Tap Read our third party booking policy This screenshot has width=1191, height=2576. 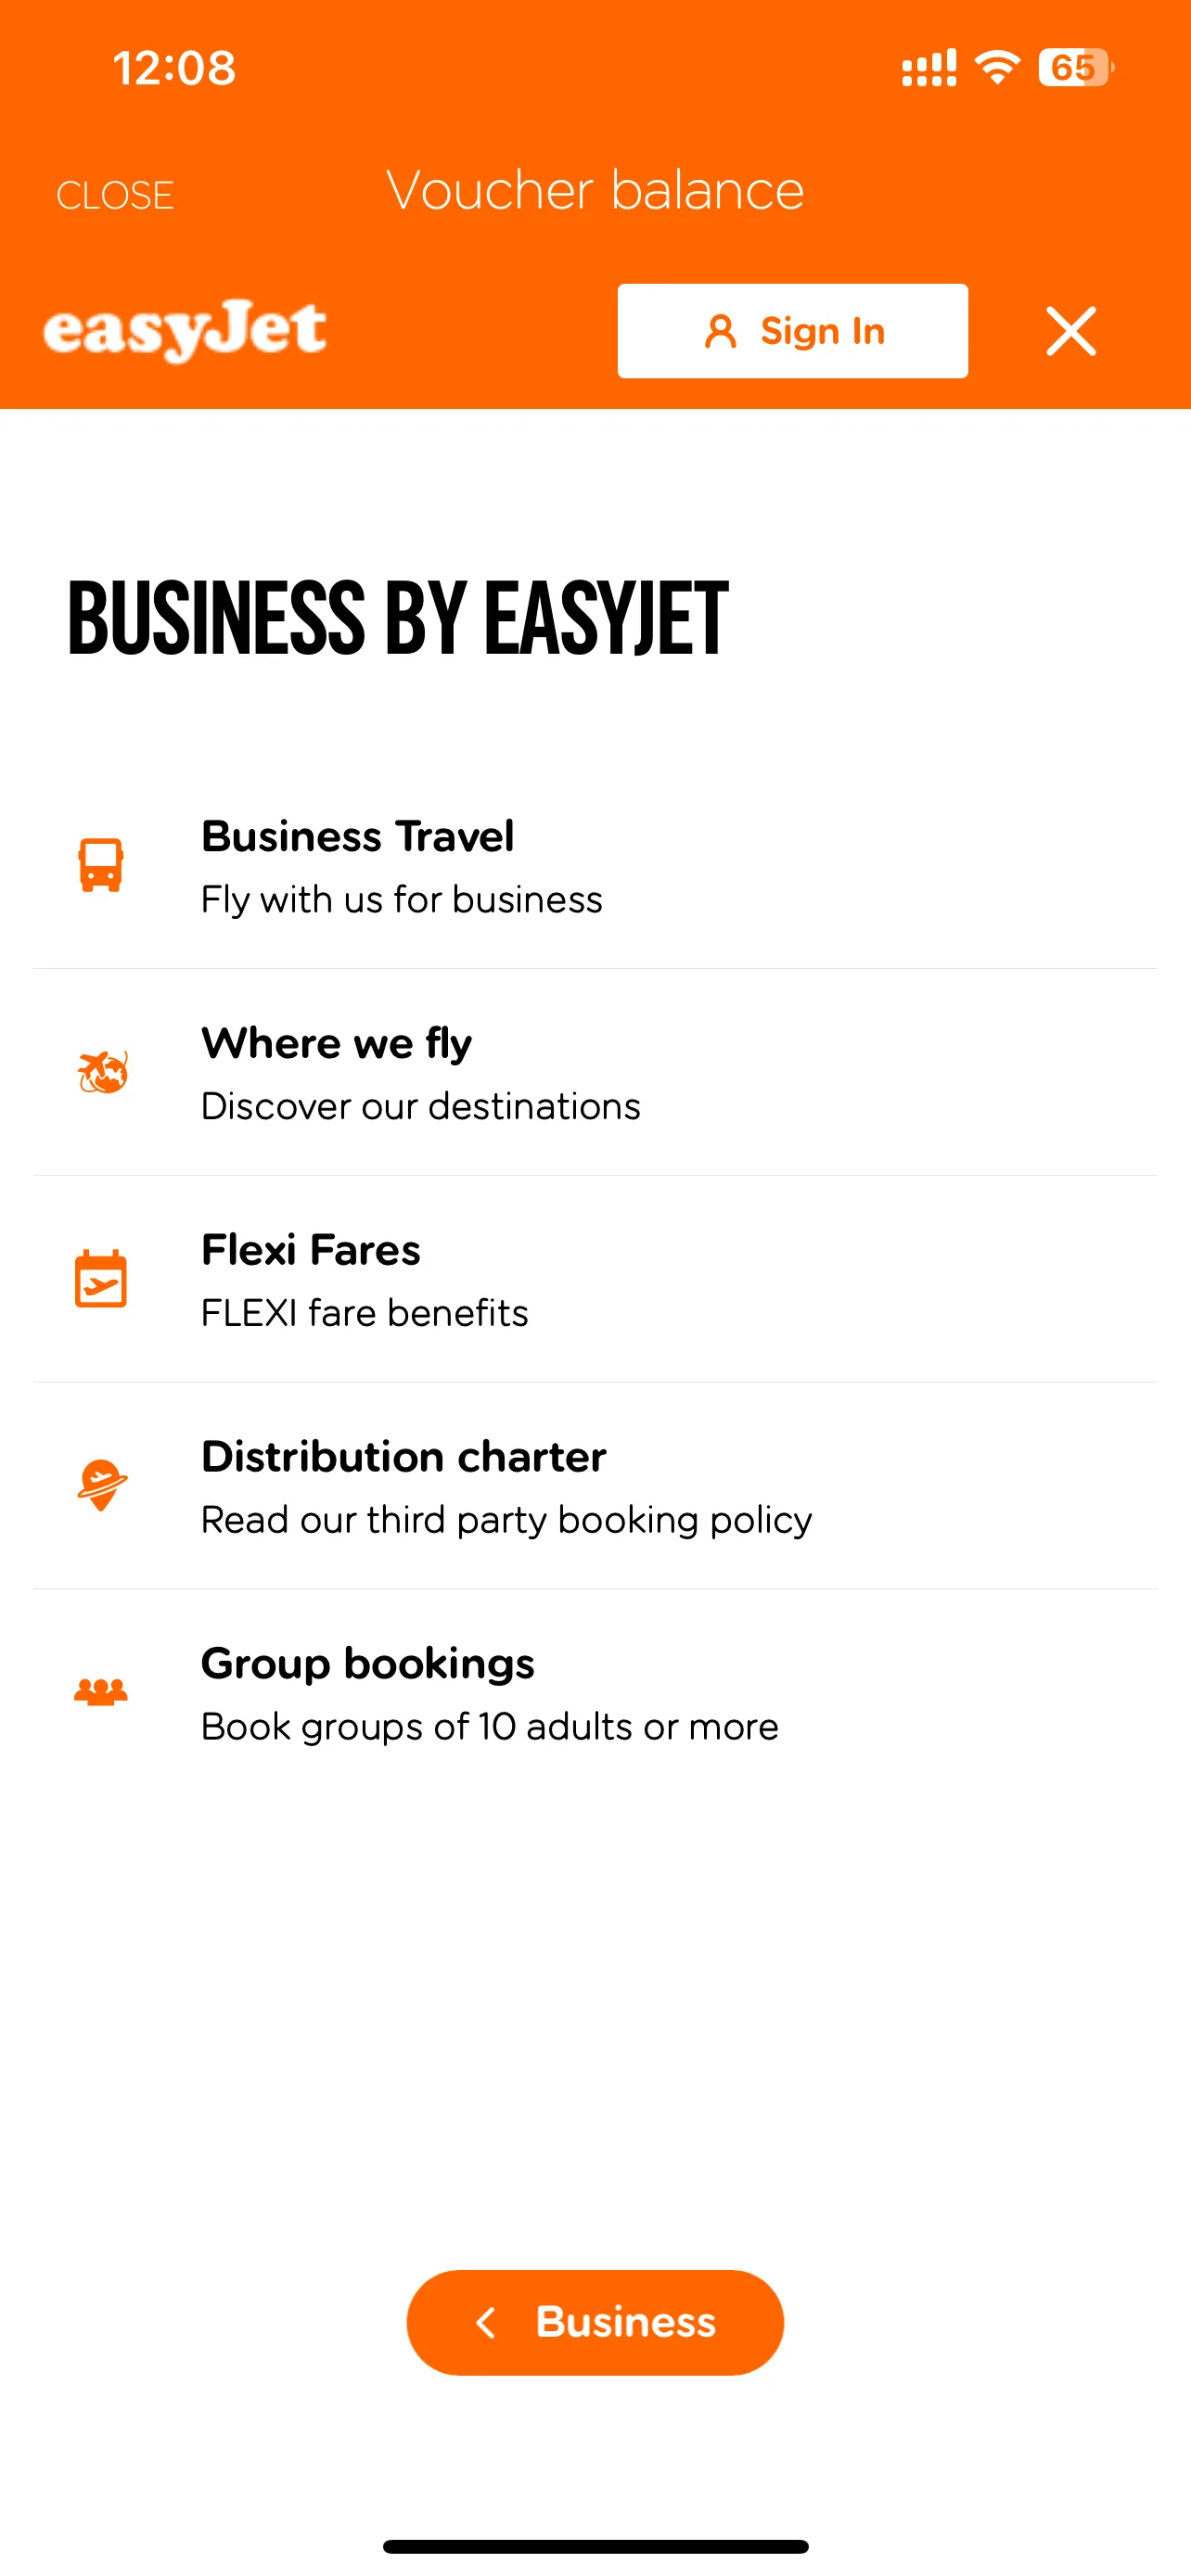coord(506,1520)
